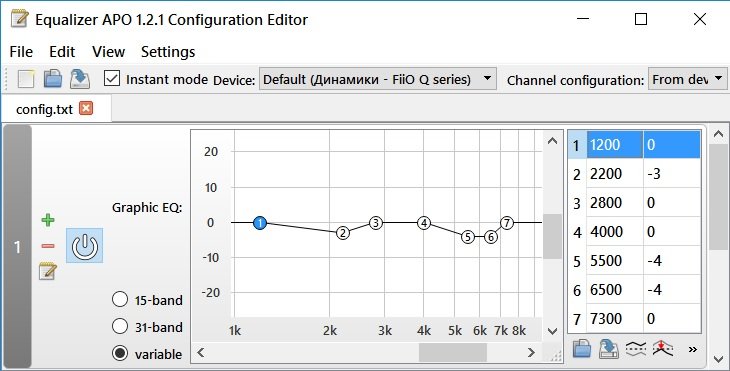
Task: Open the Settings menu
Action: (x=168, y=52)
